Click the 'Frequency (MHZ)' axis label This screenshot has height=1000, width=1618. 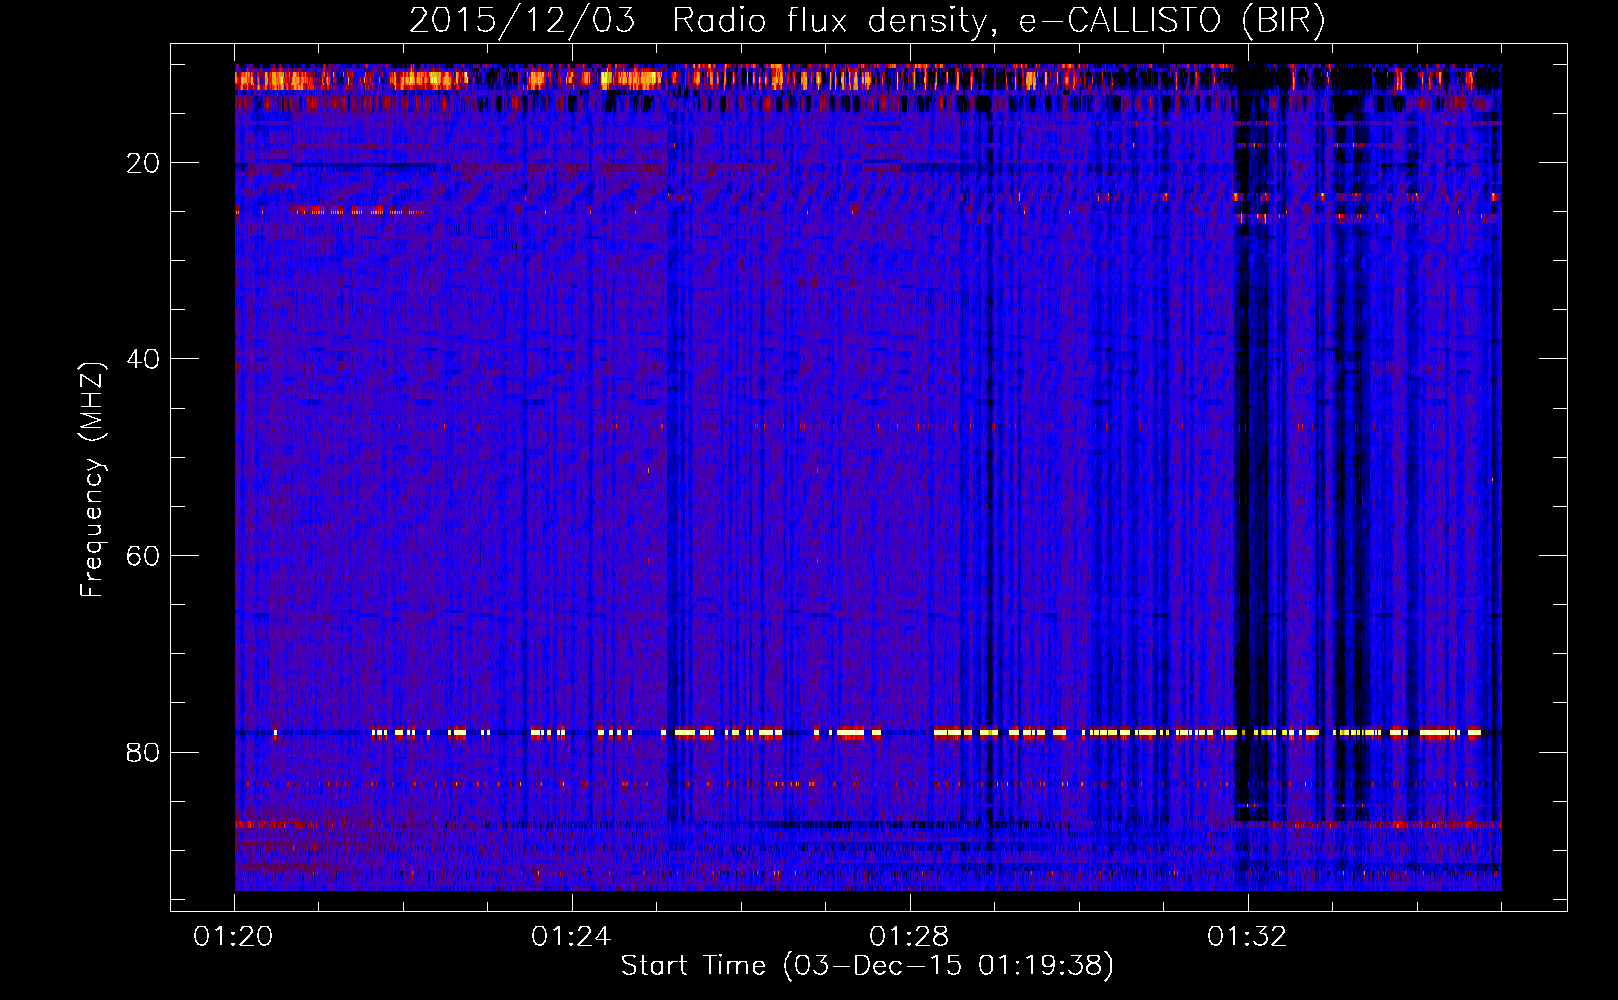coord(92,479)
